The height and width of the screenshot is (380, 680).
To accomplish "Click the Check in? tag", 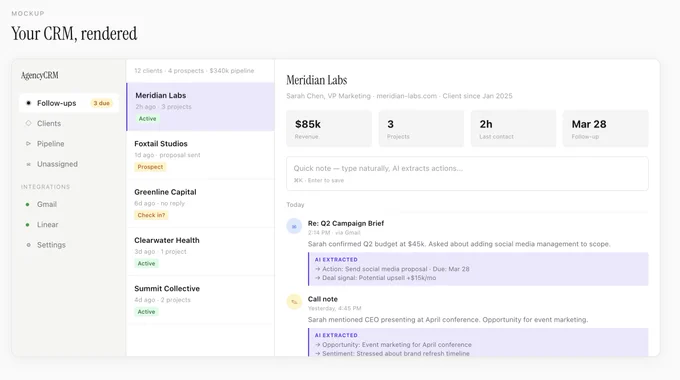I will 151,215.
